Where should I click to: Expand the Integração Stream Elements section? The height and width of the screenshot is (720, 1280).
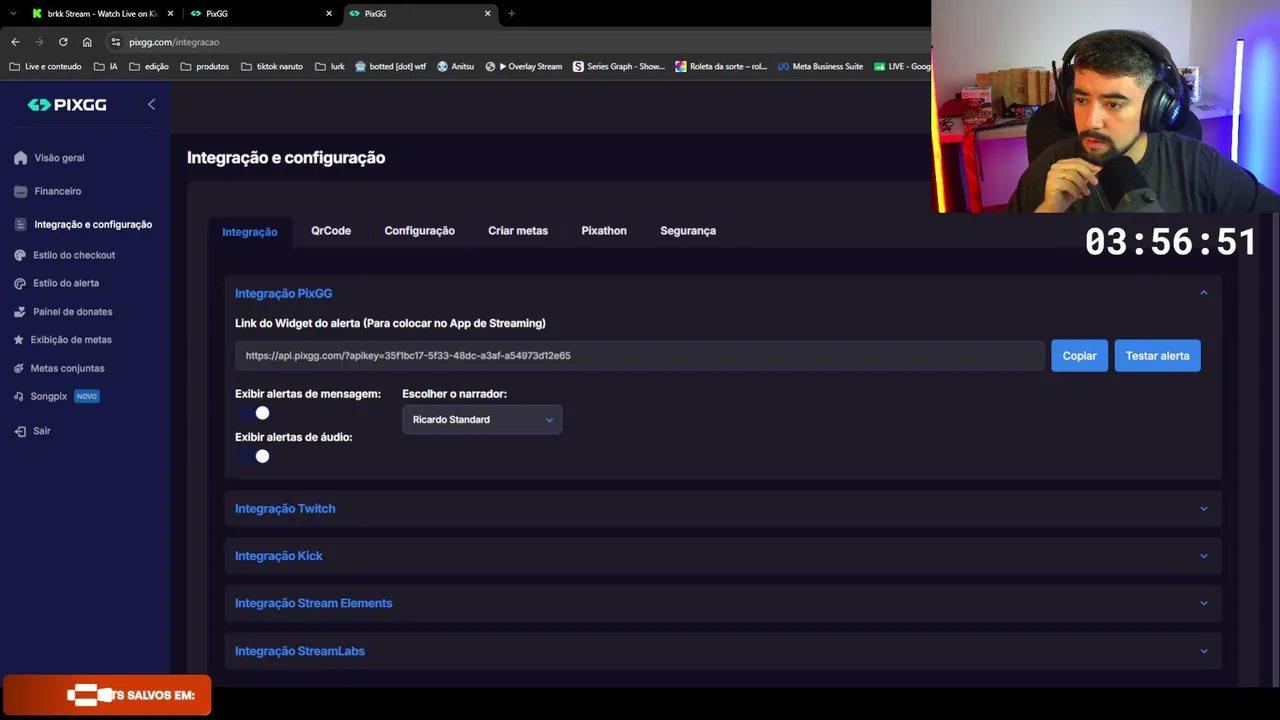pyautogui.click(x=722, y=603)
